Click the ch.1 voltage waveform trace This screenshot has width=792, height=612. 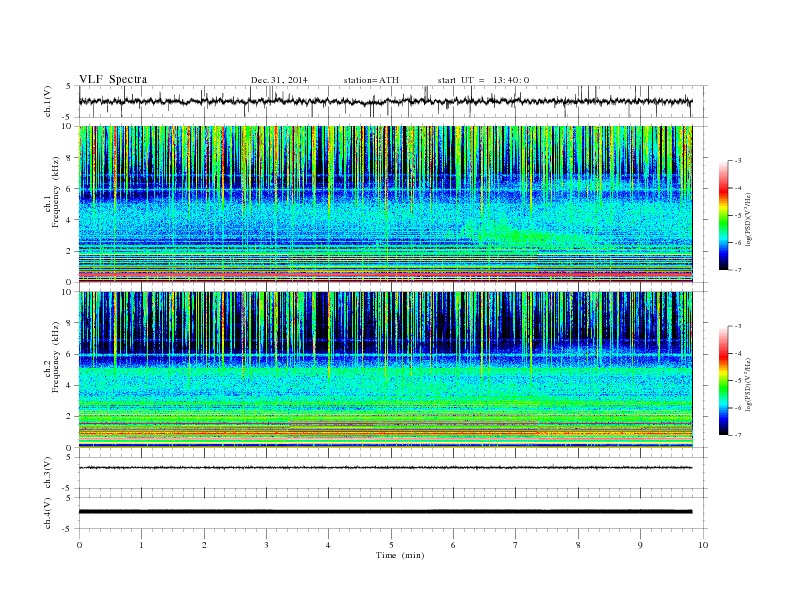click(x=385, y=101)
